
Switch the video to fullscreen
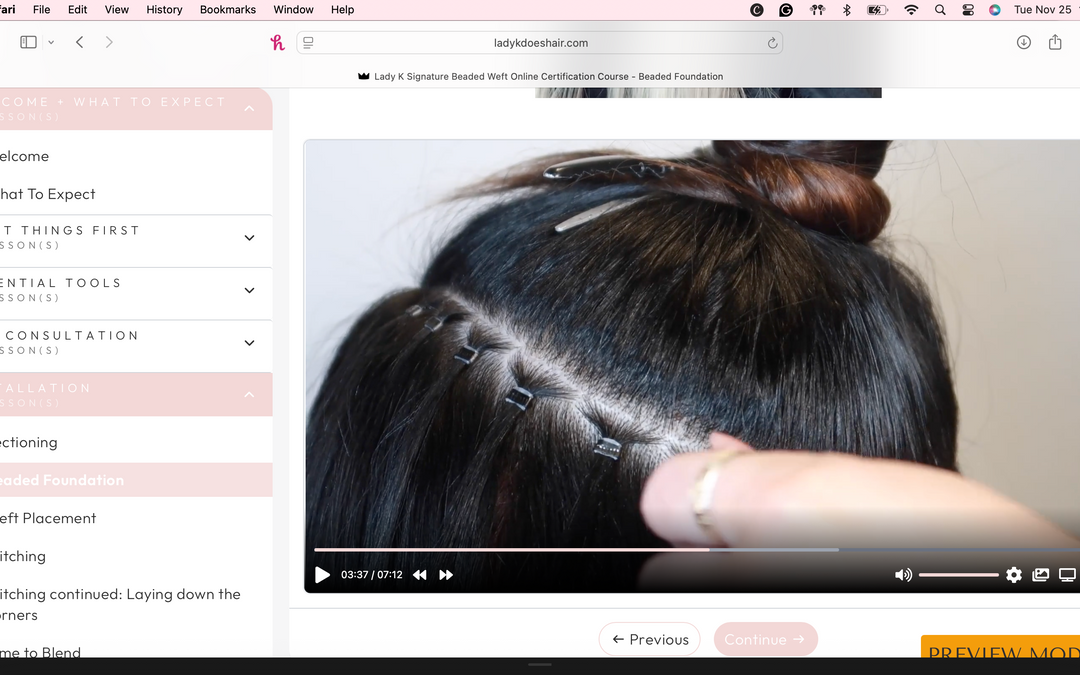pyautogui.click(x=1066, y=575)
